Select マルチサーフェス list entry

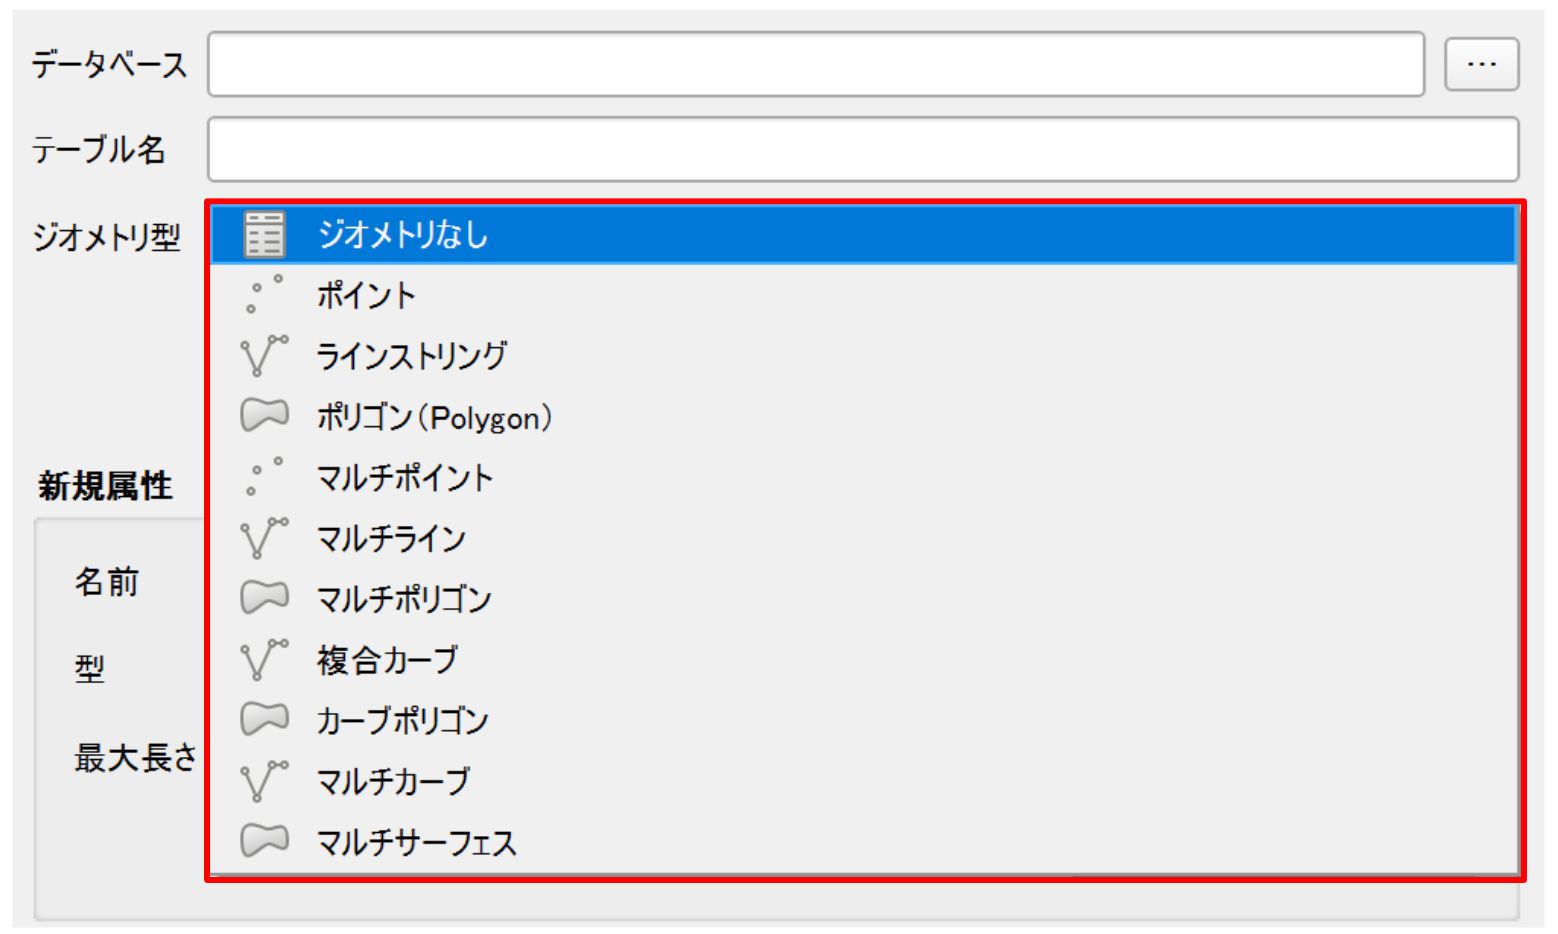tap(864, 842)
